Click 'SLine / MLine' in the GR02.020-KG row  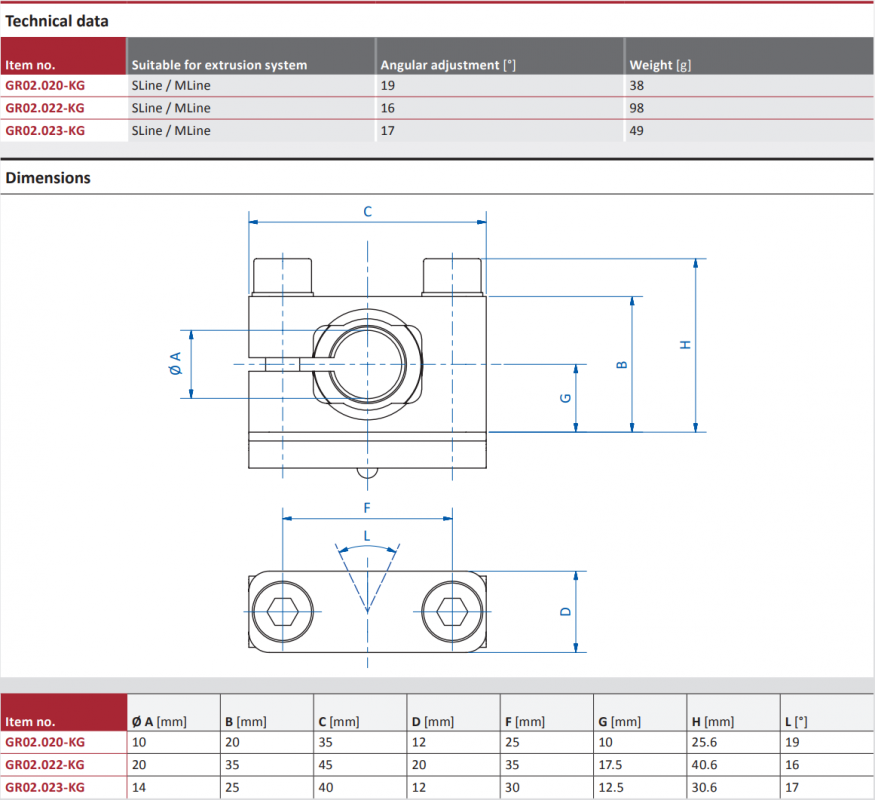tap(171, 85)
